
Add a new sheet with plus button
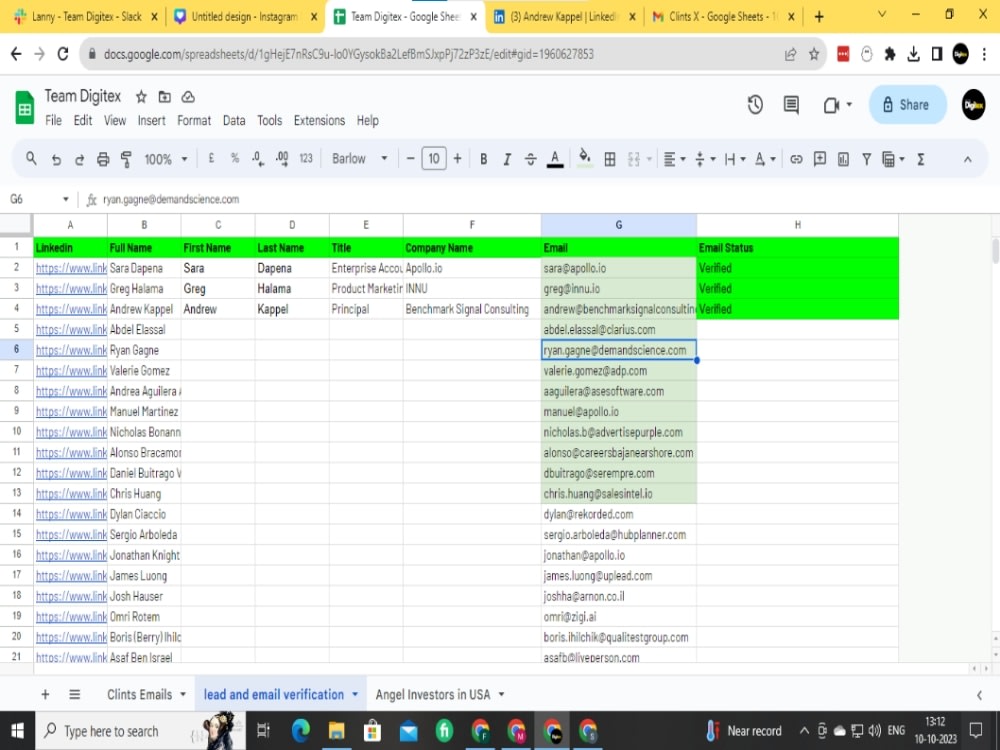click(45, 695)
